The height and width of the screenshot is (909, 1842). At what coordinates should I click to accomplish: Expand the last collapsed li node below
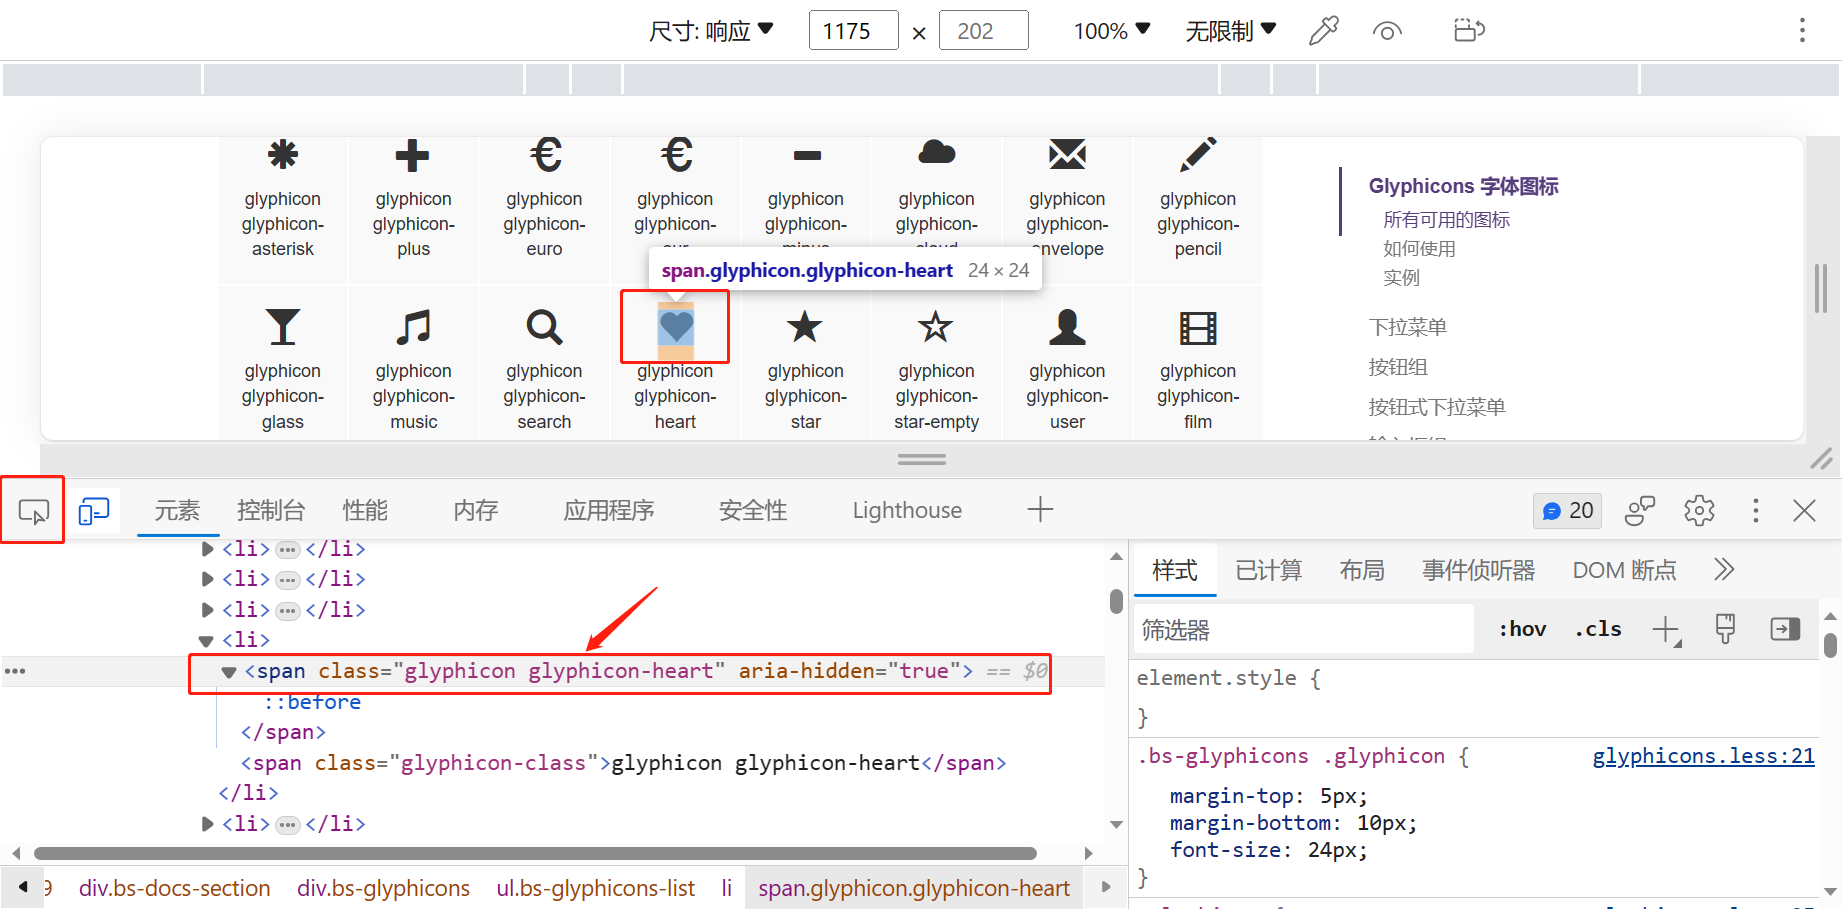[208, 824]
